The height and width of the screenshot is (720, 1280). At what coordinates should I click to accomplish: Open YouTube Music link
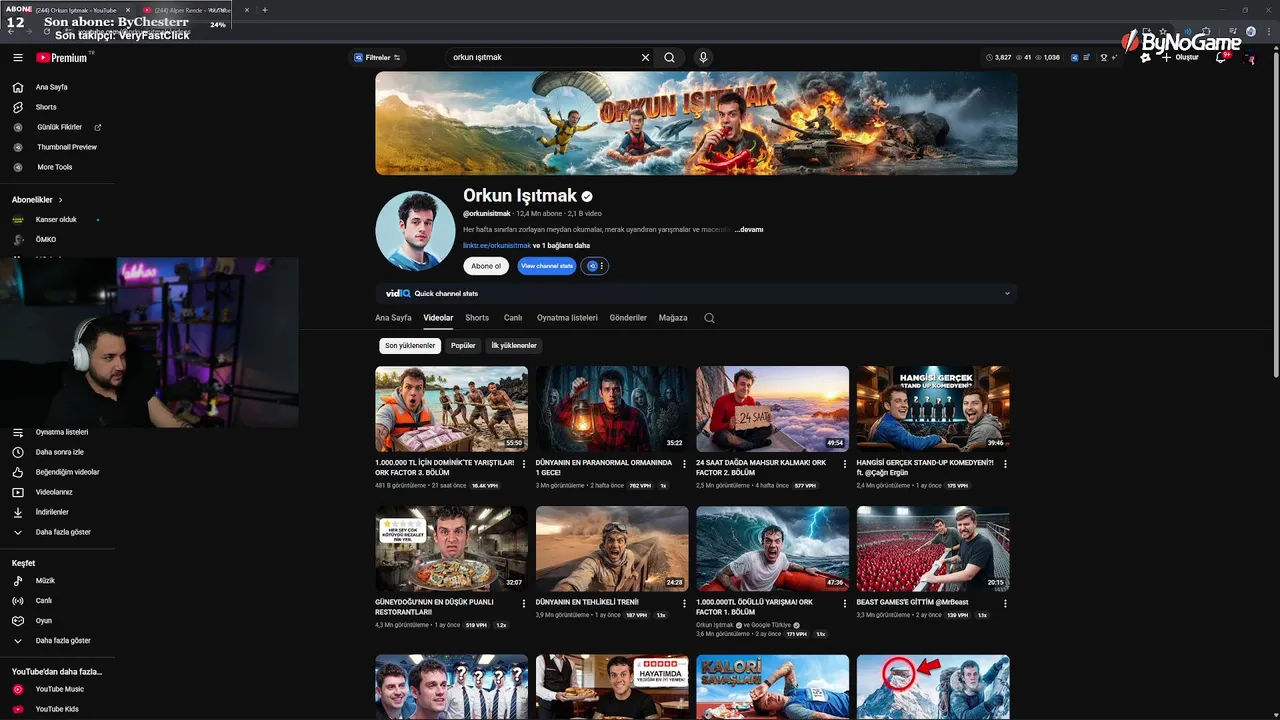coord(59,689)
